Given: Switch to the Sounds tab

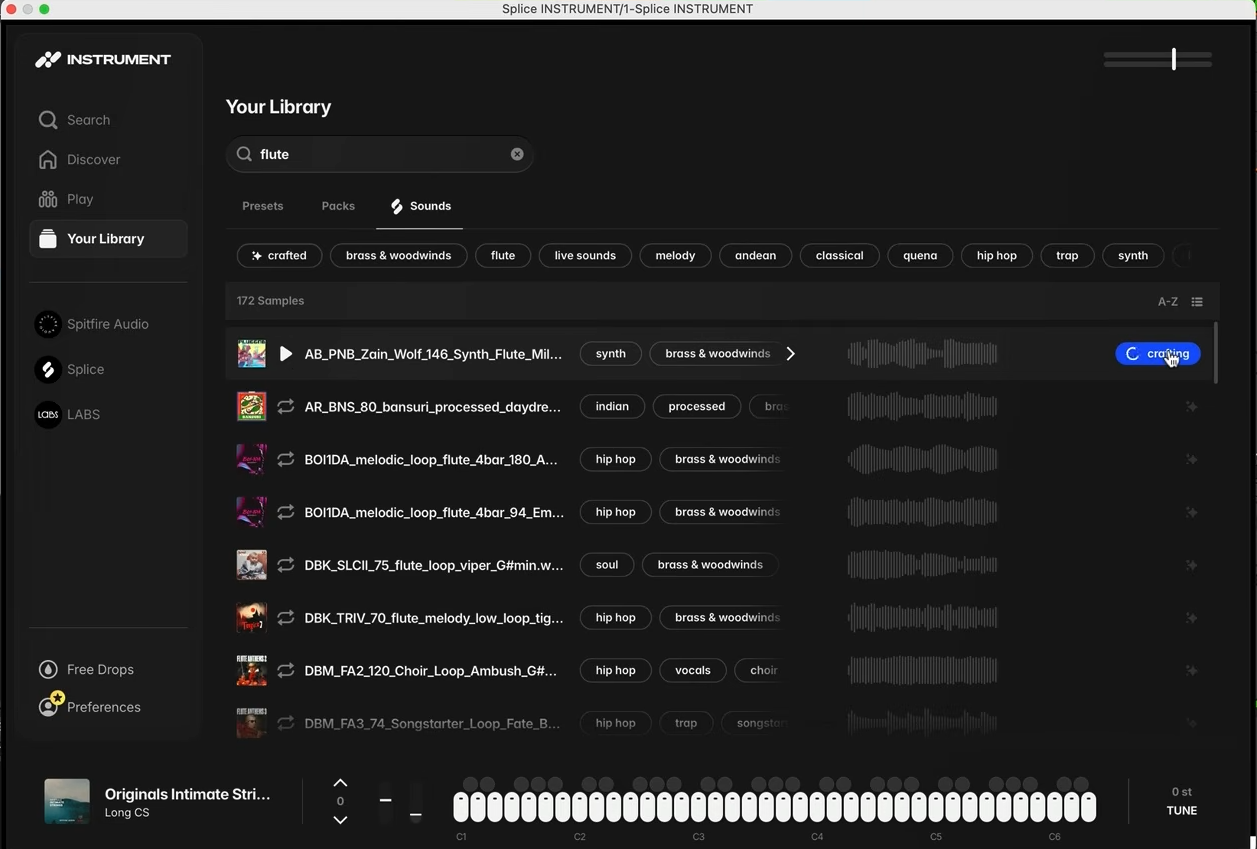Looking at the screenshot, I should (420, 206).
